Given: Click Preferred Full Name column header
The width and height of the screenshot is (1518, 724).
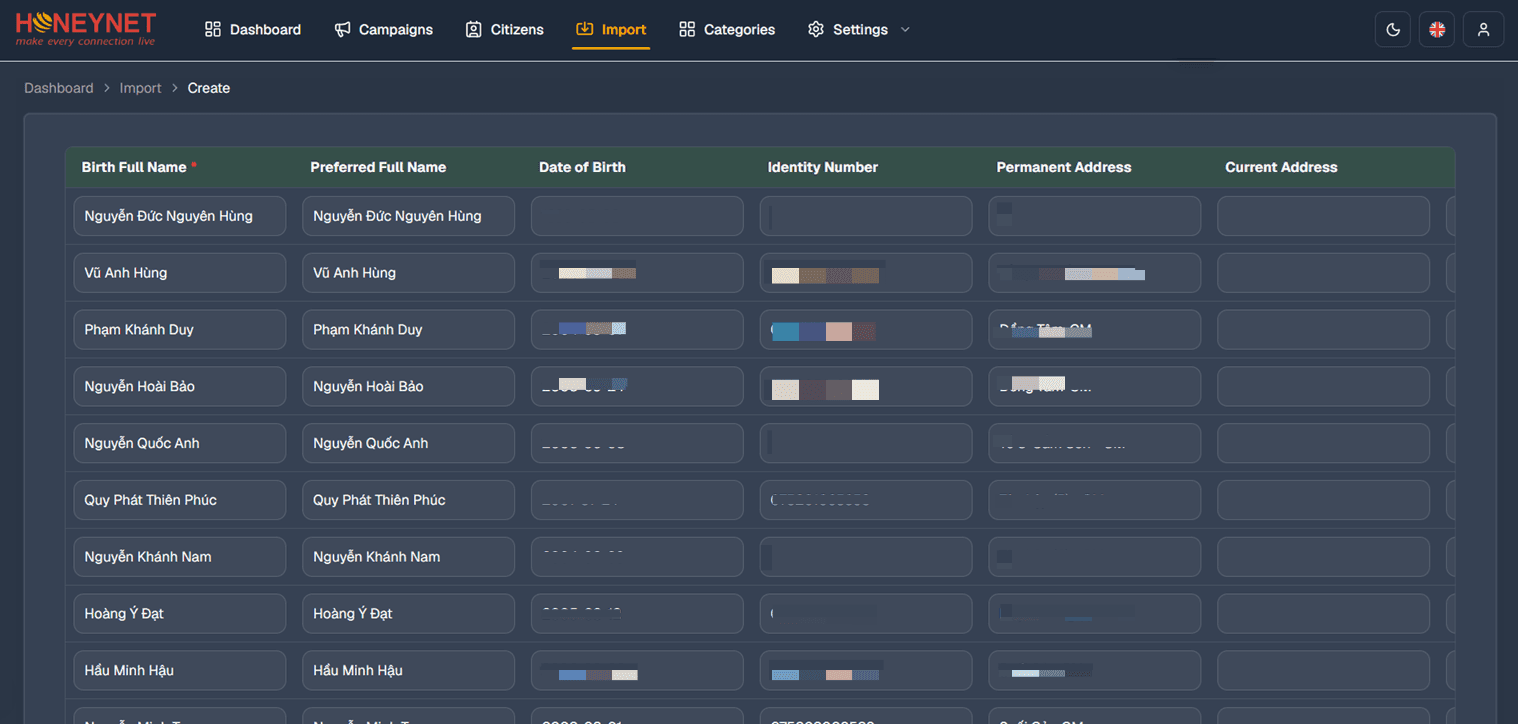Looking at the screenshot, I should [378, 167].
